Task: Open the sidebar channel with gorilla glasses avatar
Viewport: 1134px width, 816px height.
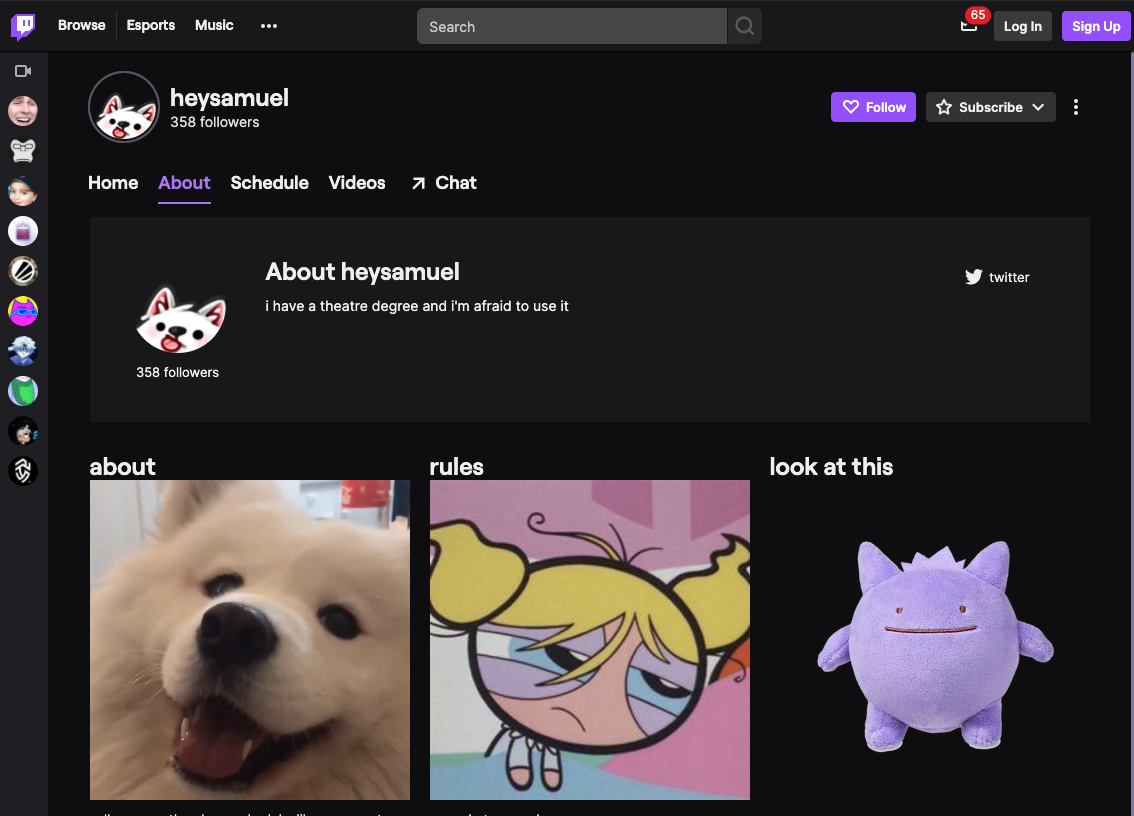Action: pos(23,150)
